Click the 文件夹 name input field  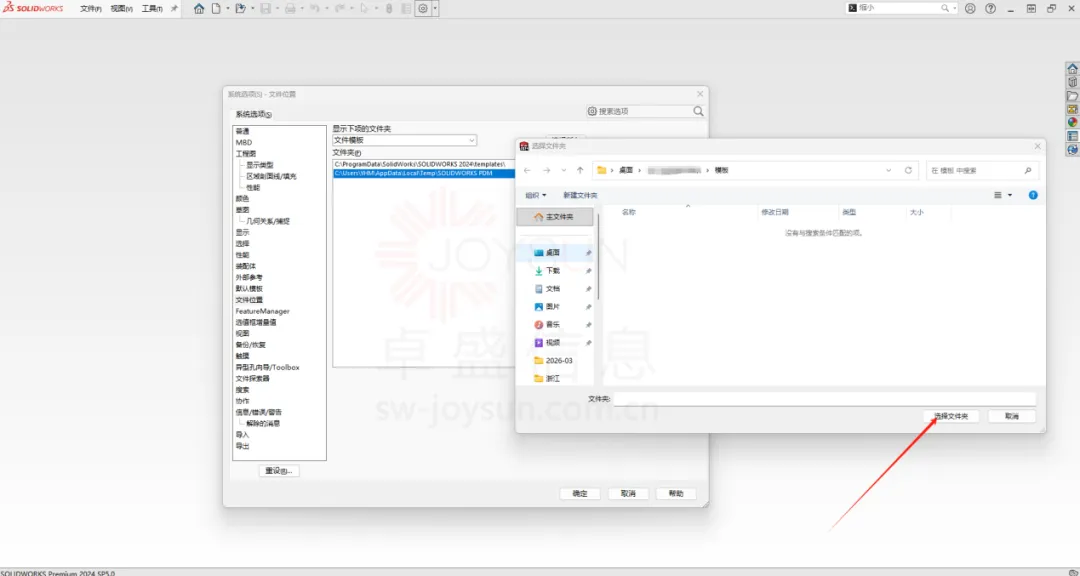point(824,398)
